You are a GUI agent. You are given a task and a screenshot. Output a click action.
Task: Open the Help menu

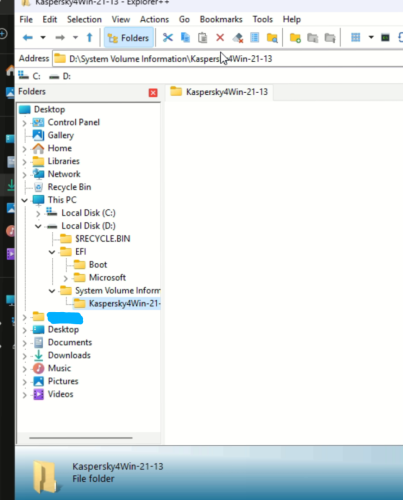coord(292,20)
